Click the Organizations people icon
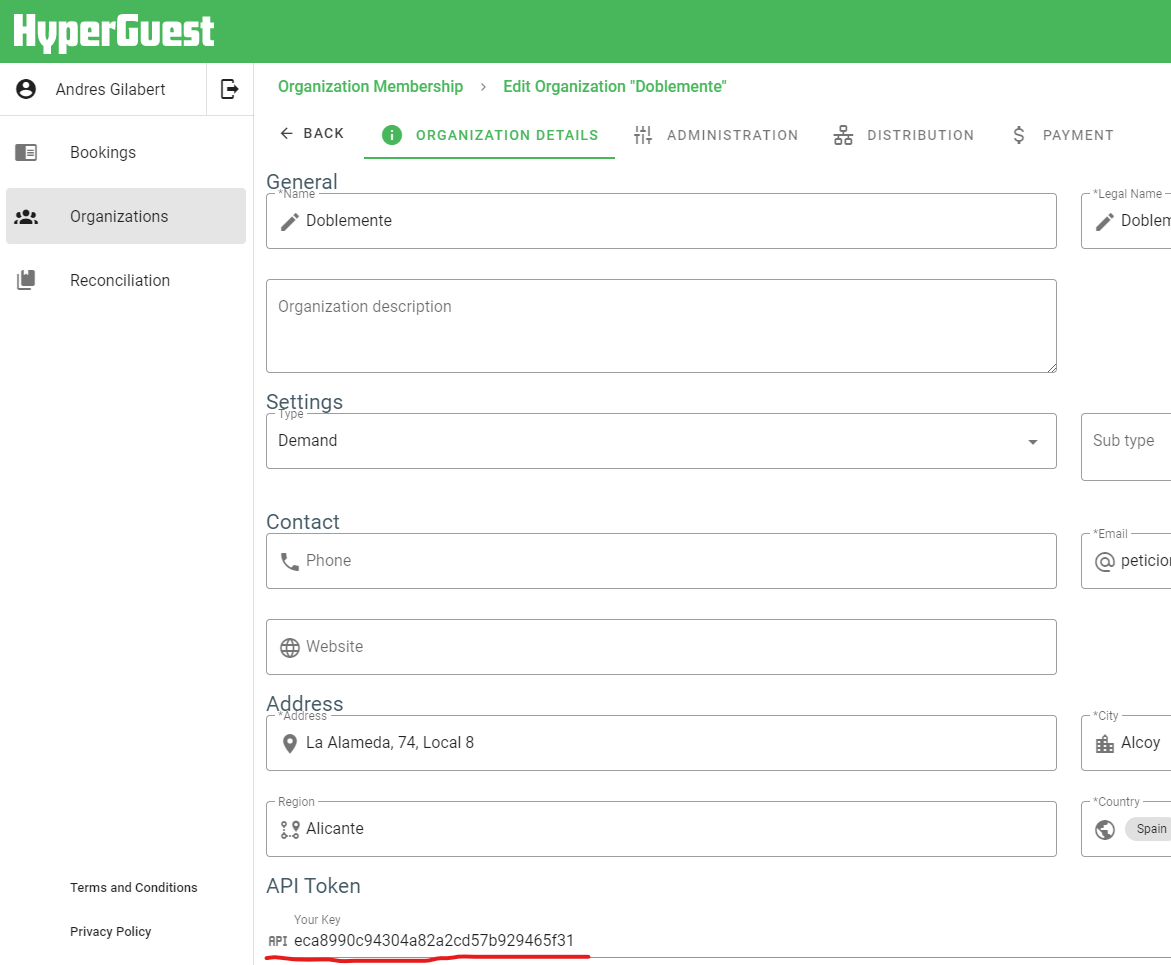This screenshot has width=1171, height=965. click(26, 217)
